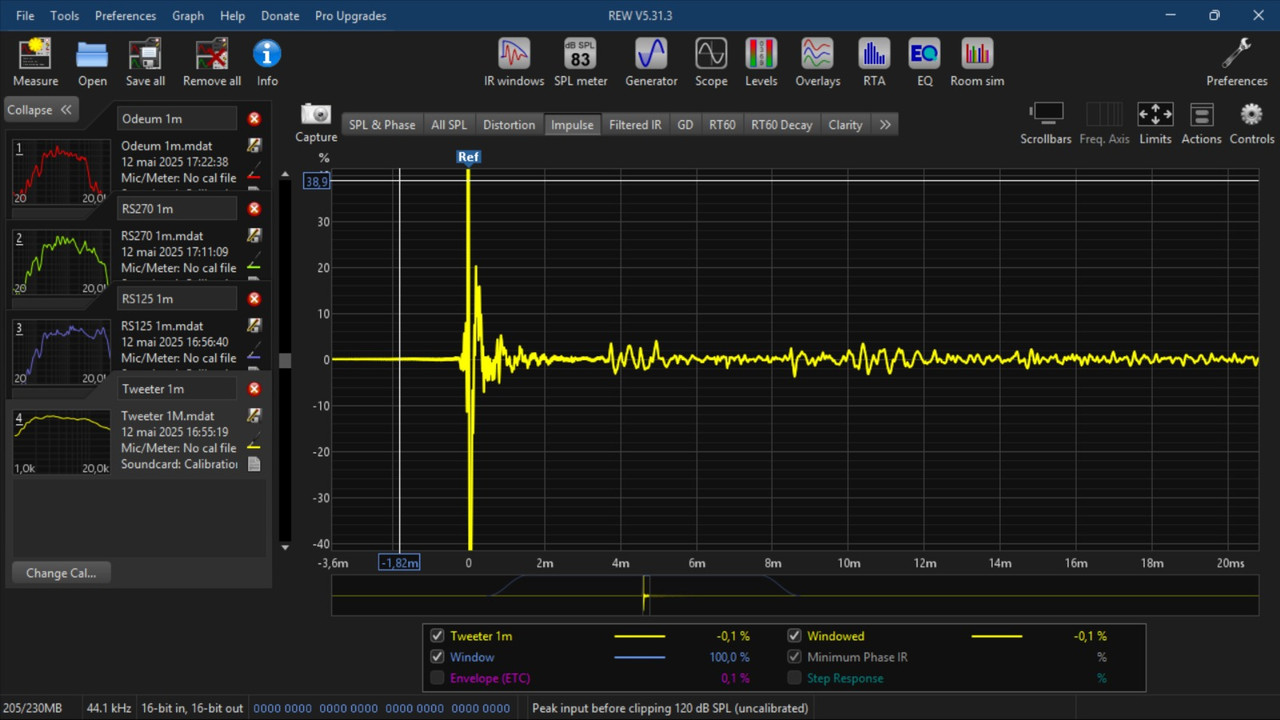Open the SPL meter
Viewport: 1280px width, 720px height.
(x=581, y=54)
